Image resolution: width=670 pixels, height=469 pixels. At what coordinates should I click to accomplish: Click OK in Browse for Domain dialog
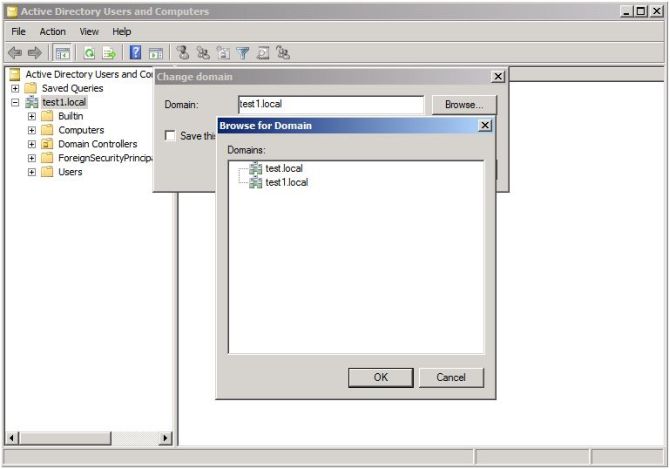381,378
